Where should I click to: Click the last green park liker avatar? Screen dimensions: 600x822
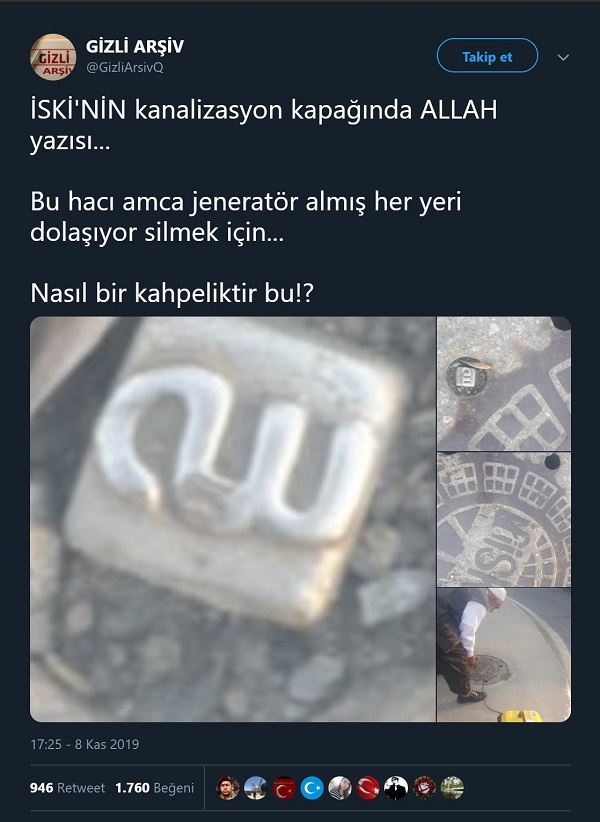tap(452, 787)
